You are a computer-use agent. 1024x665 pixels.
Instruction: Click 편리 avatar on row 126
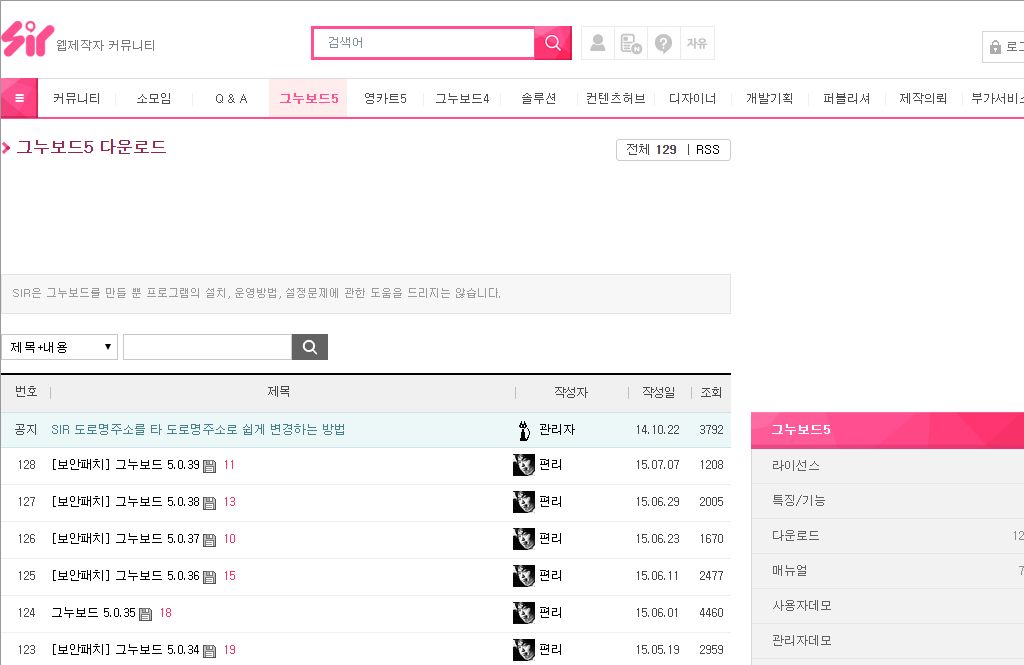524,538
